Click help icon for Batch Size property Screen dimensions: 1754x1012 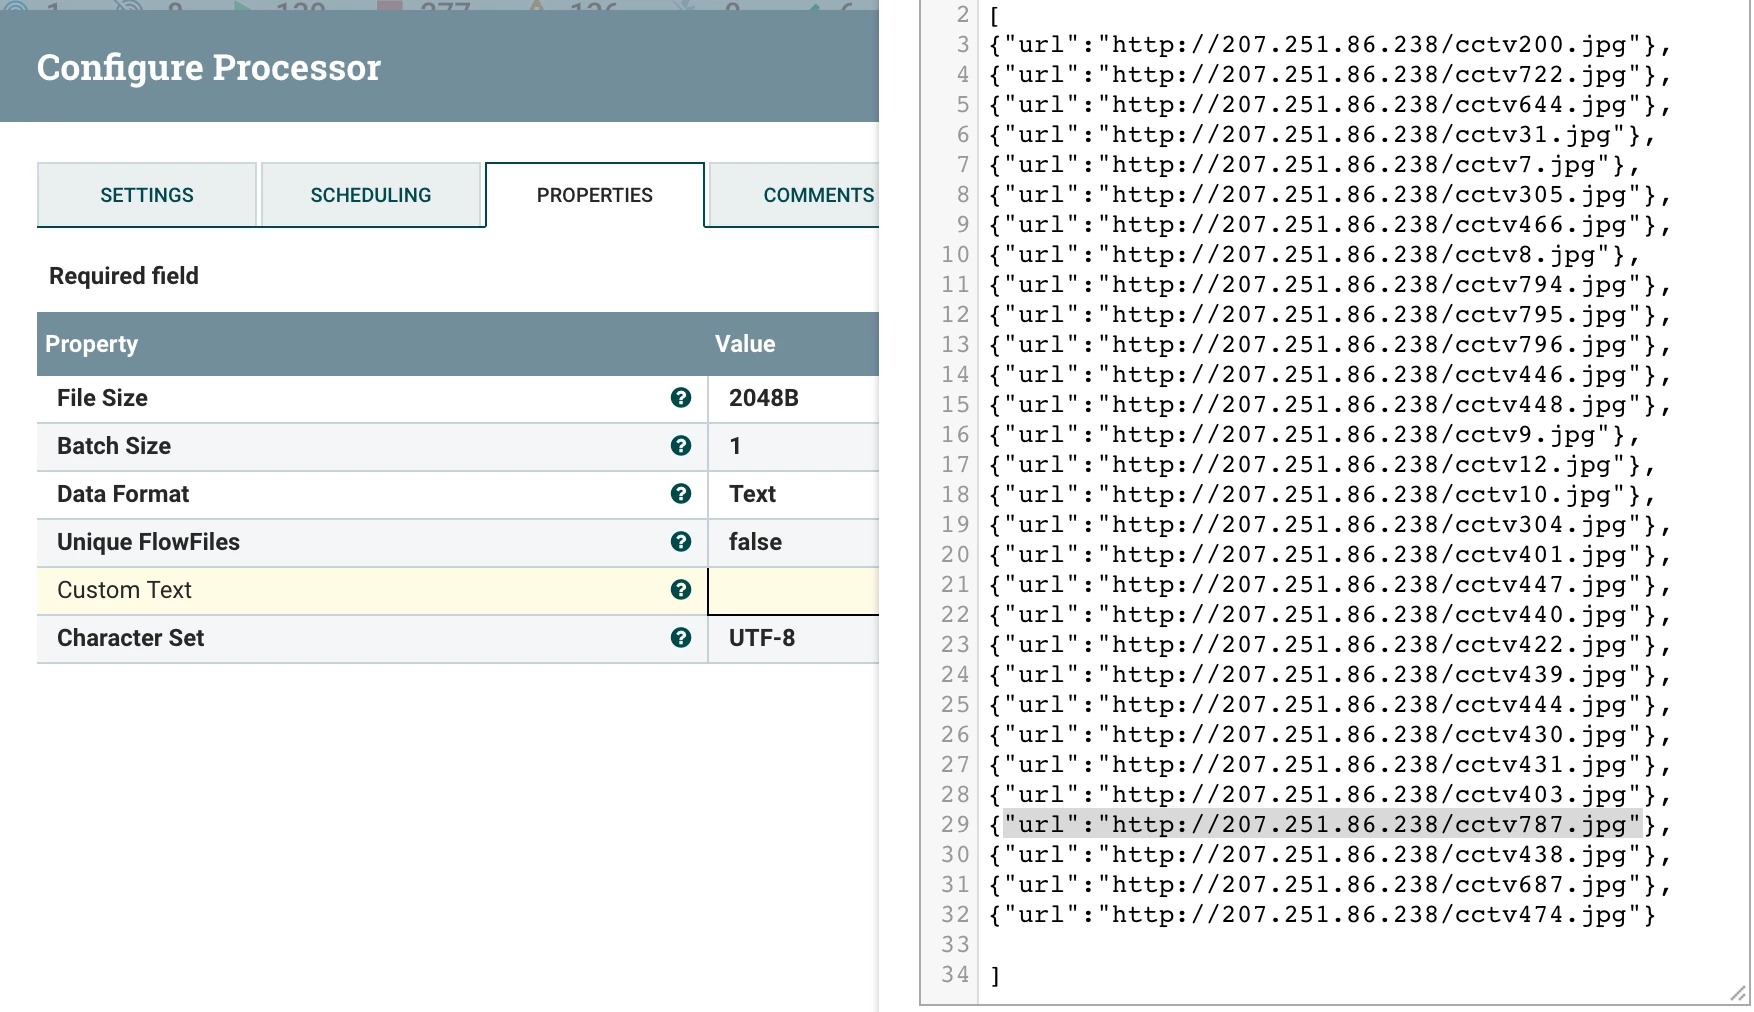click(x=681, y=446)
